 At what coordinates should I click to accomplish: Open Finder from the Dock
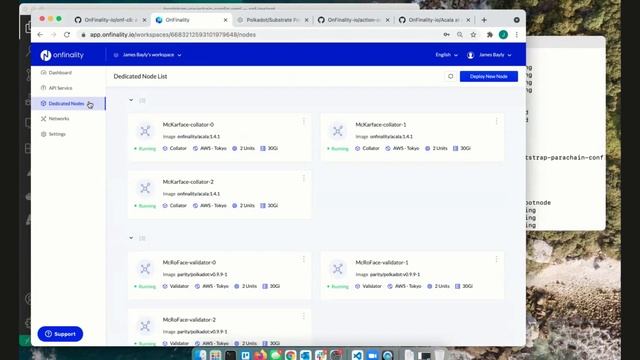click(200, 355)
